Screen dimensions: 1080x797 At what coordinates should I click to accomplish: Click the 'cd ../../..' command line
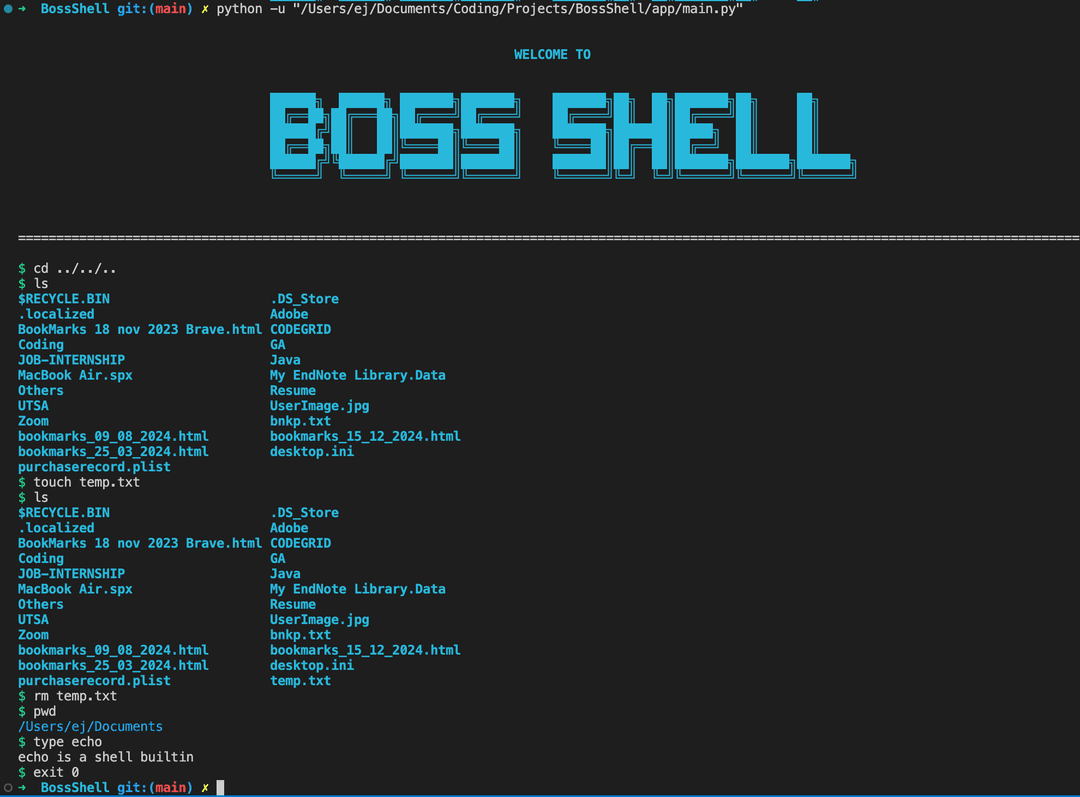(x=67, y=269)
